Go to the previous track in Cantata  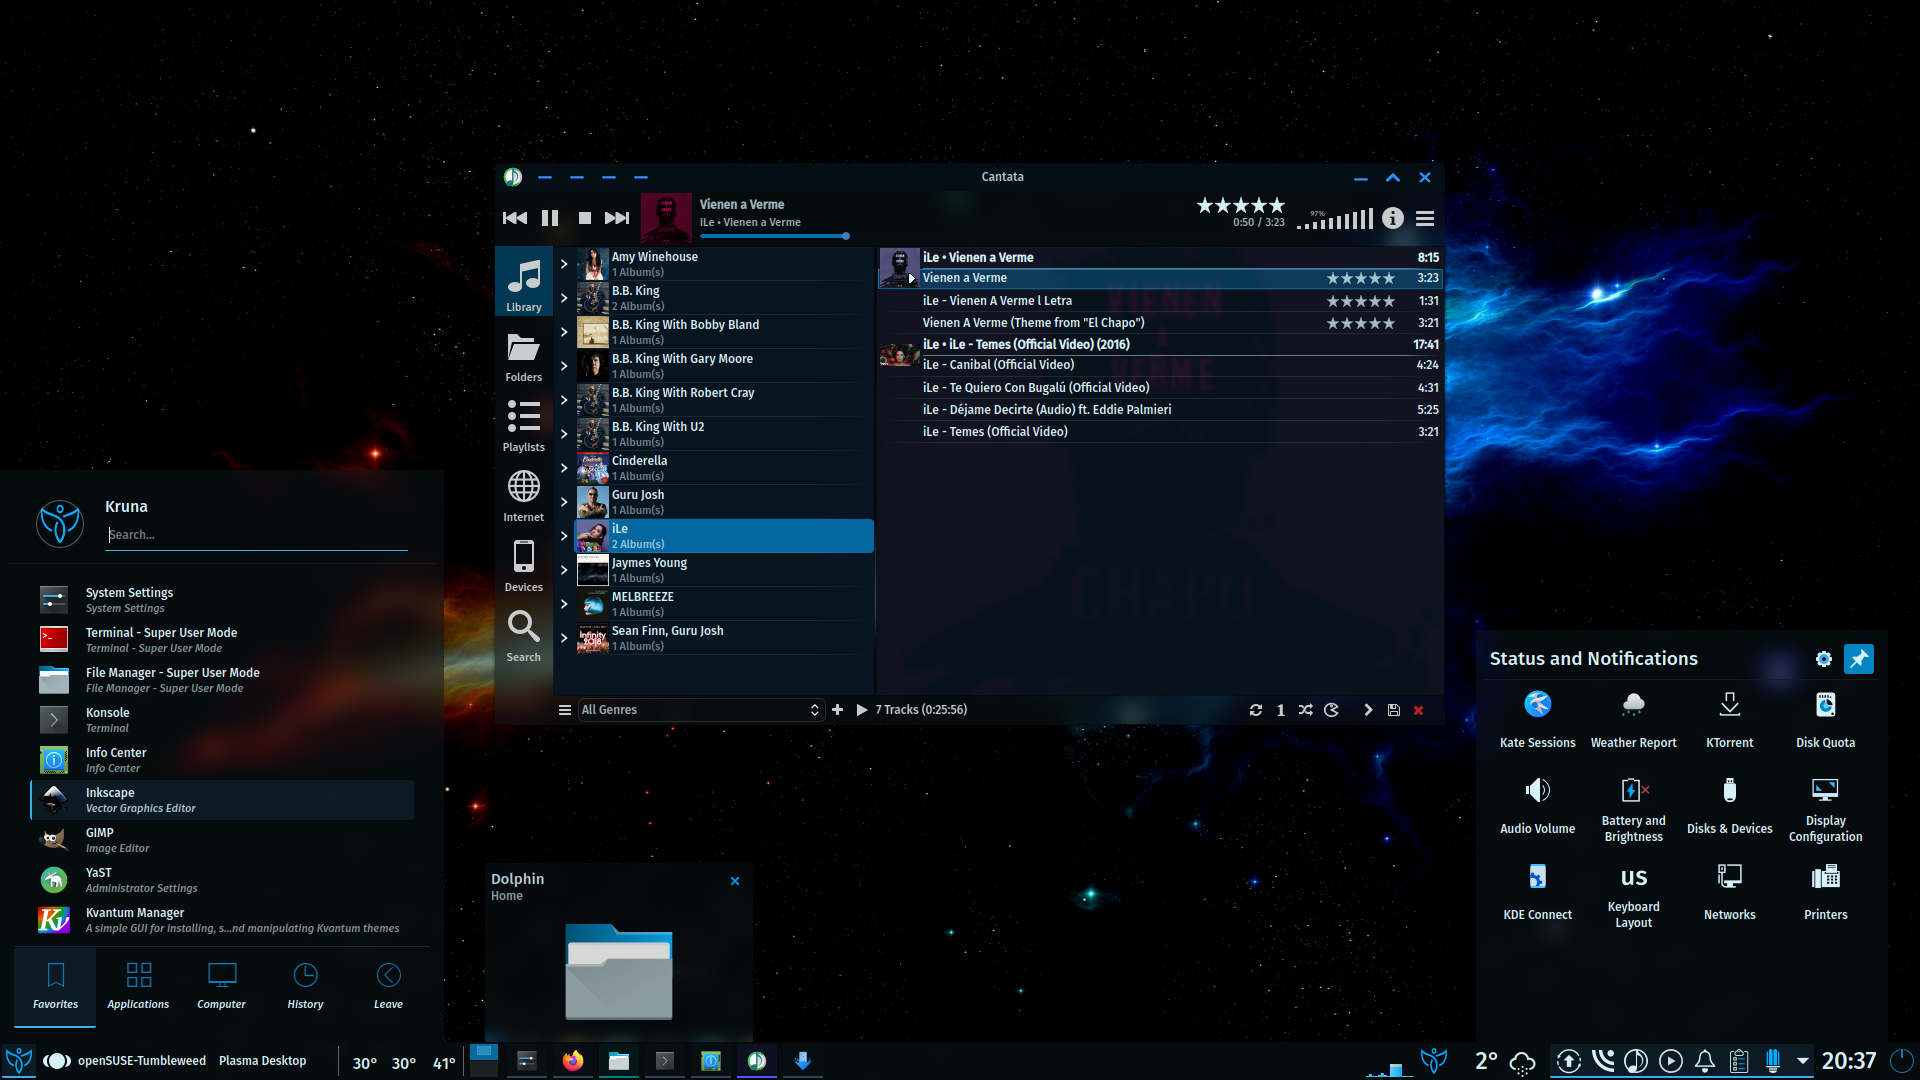click(515, 218)
